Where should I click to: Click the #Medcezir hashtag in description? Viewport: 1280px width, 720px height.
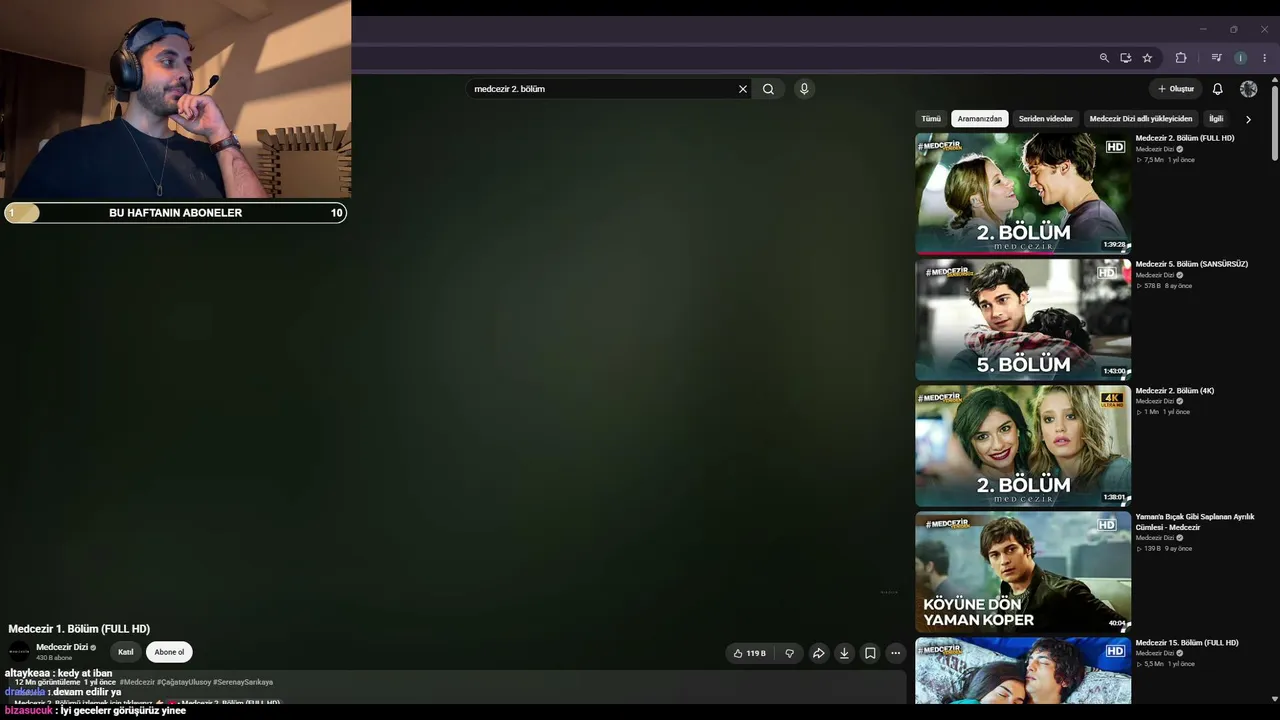click(x=137, y=682)
